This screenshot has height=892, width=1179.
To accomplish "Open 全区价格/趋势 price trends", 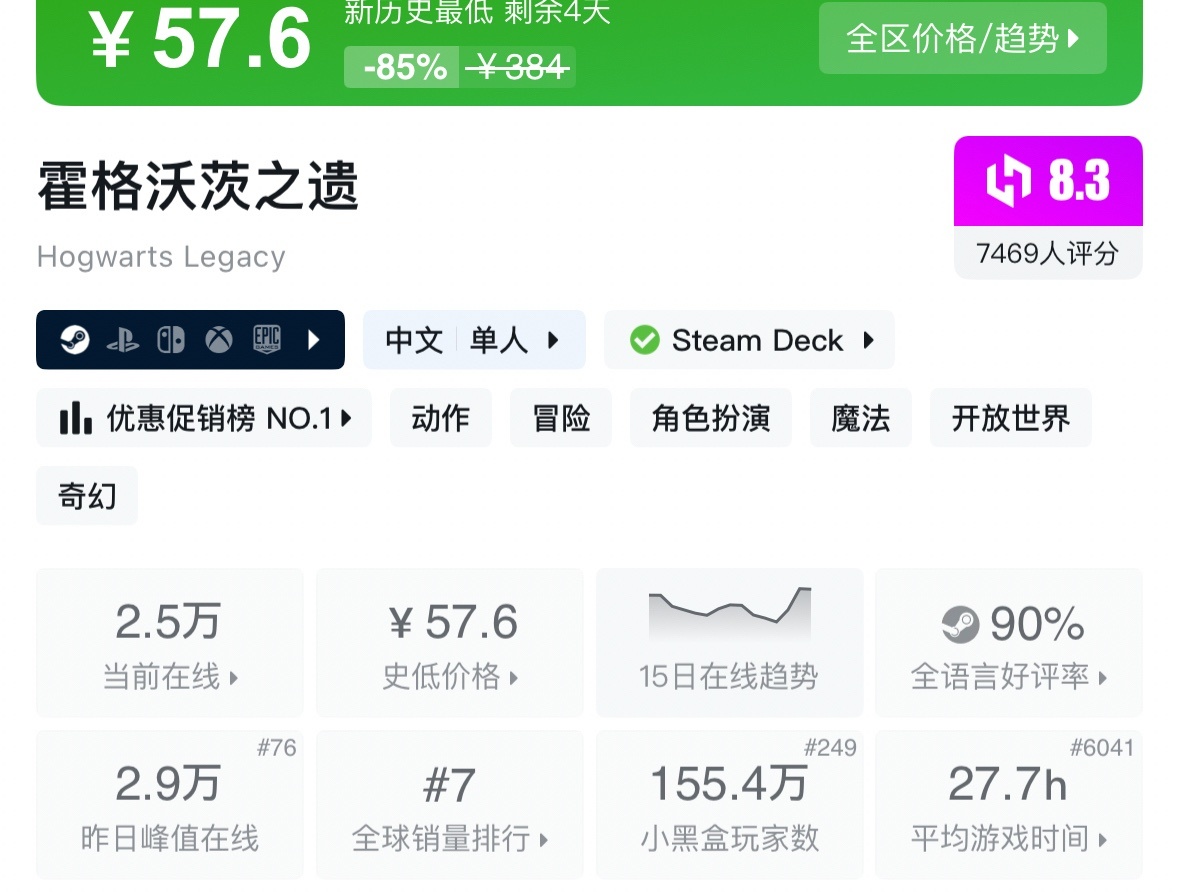I will 962,39.
